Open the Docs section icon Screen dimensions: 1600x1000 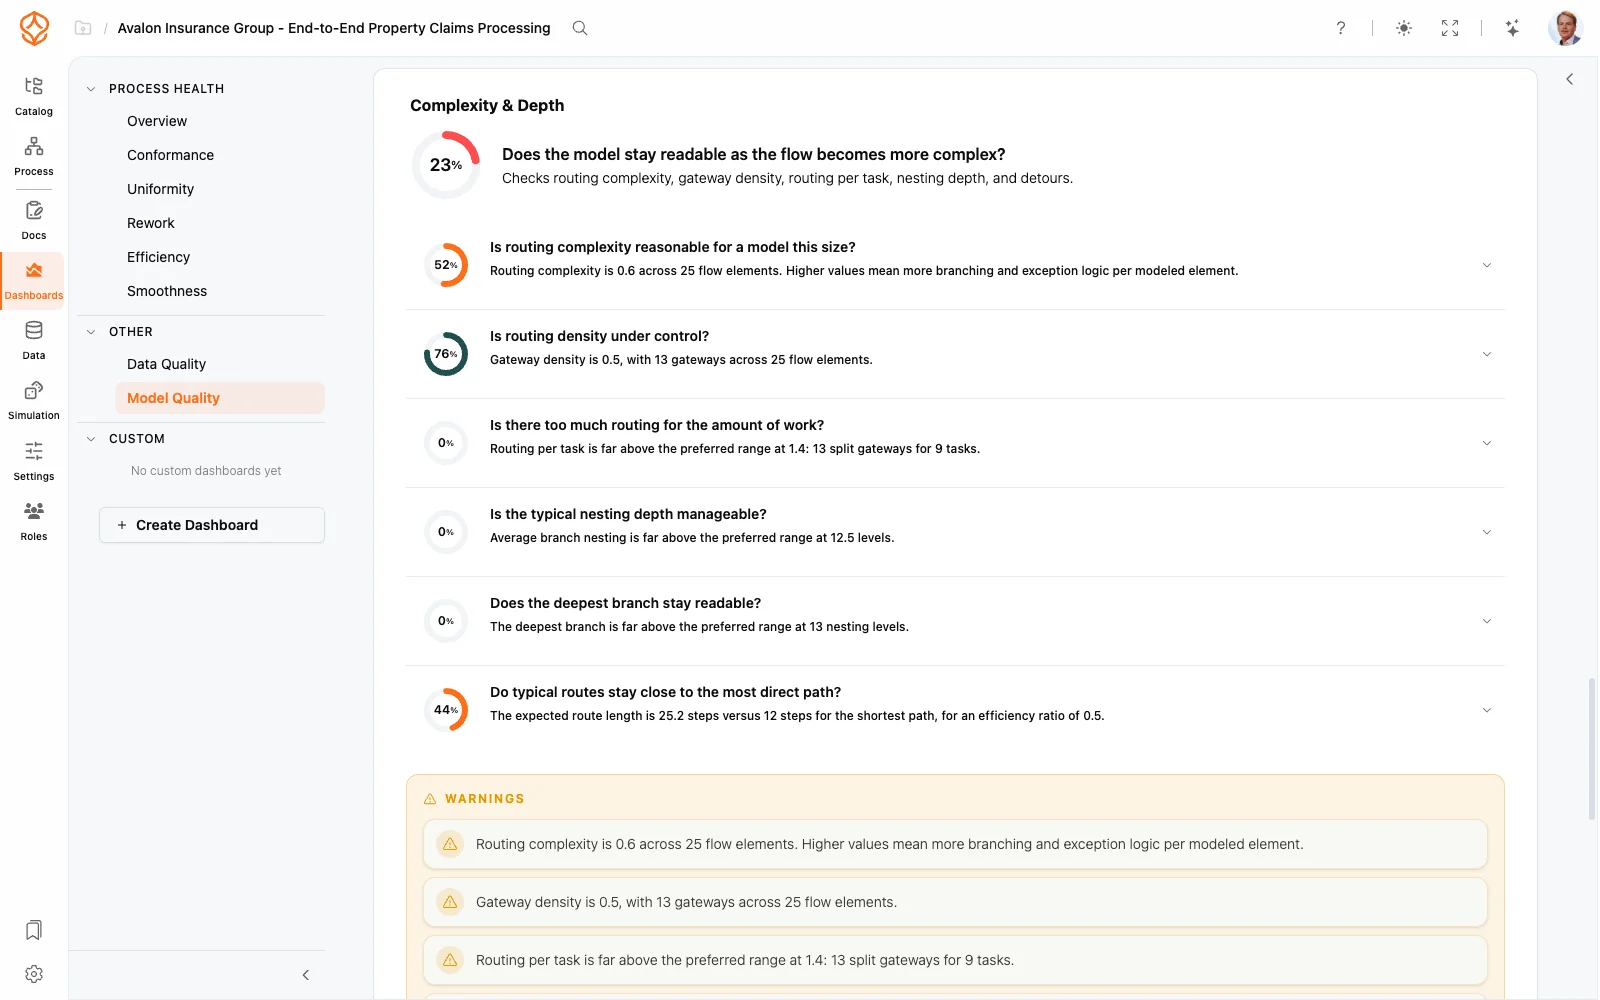coord(34,211)
